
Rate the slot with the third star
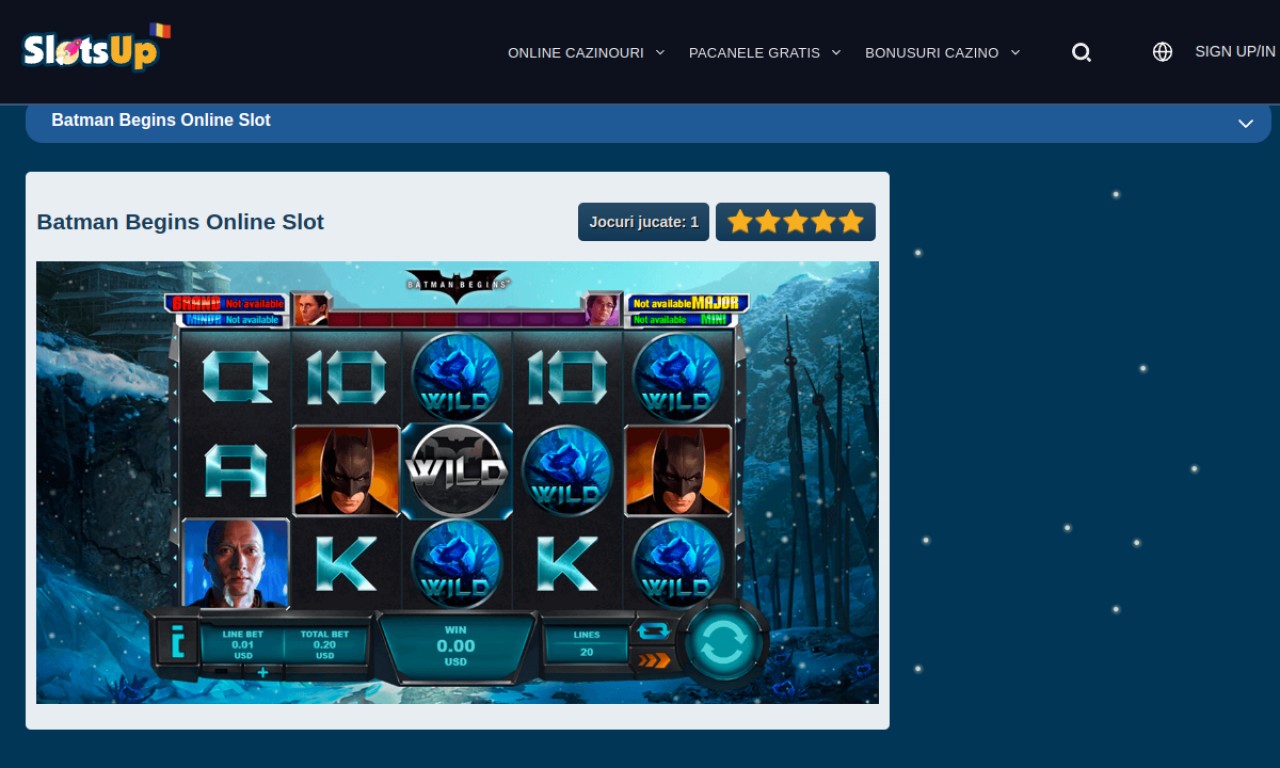(795, 221)
